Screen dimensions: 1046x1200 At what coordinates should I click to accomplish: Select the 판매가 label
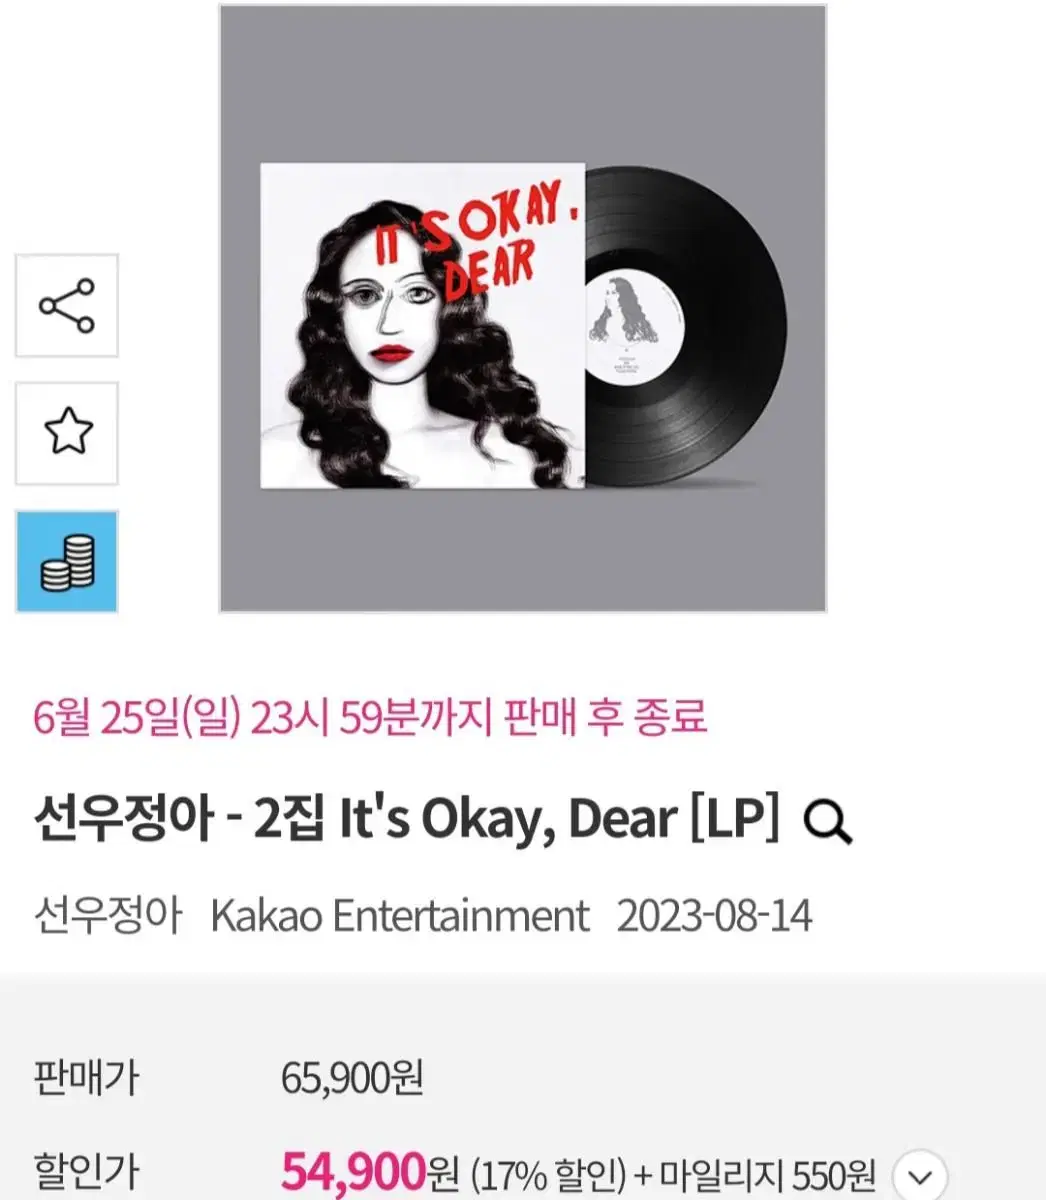tap(86, 1079)
